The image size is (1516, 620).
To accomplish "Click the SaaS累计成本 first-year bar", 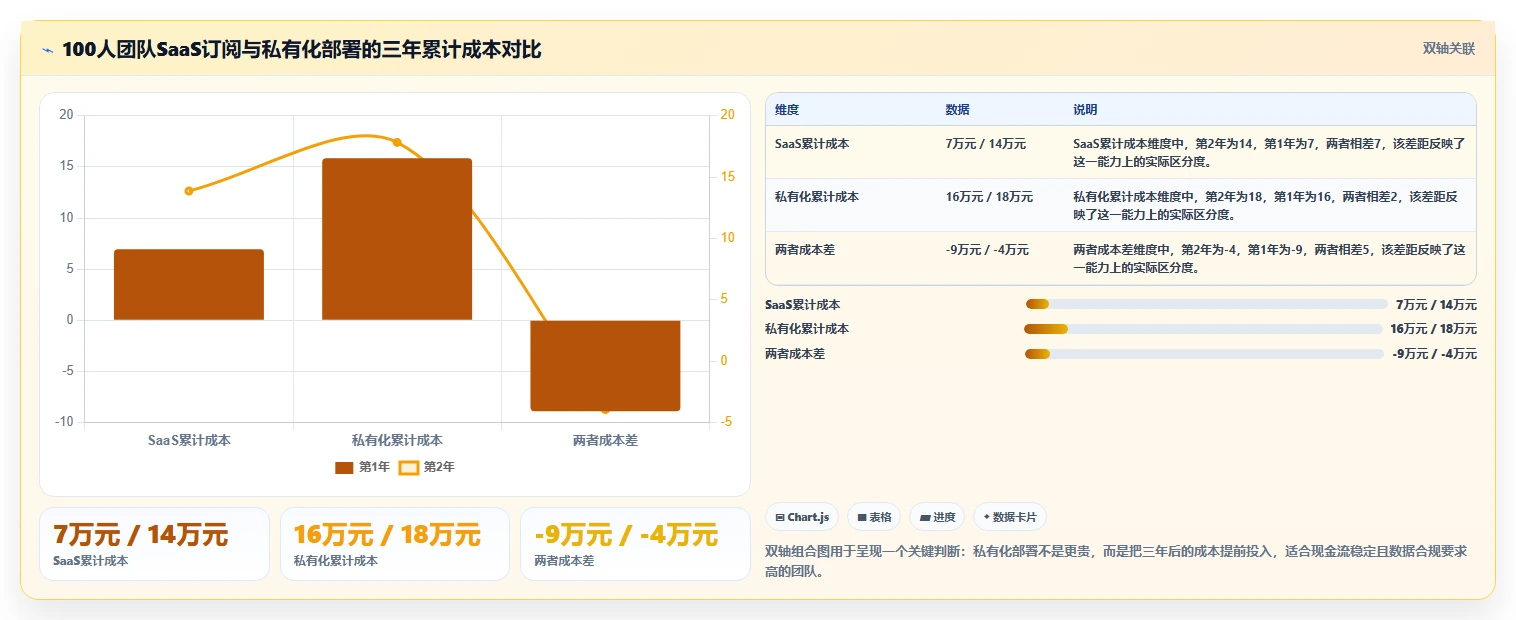I will [189, 285].
